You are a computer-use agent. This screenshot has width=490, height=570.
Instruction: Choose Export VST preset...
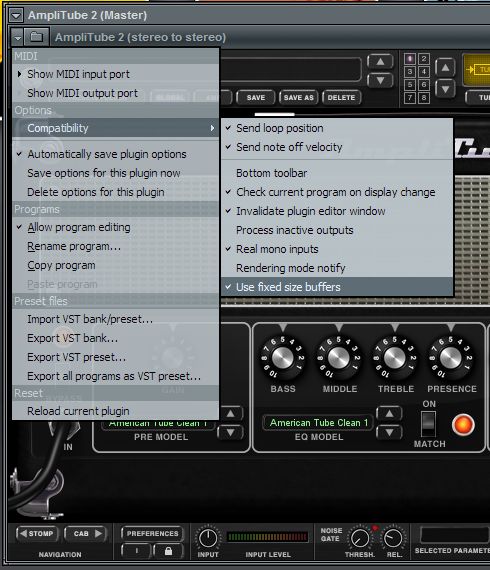tap(116, 357)
